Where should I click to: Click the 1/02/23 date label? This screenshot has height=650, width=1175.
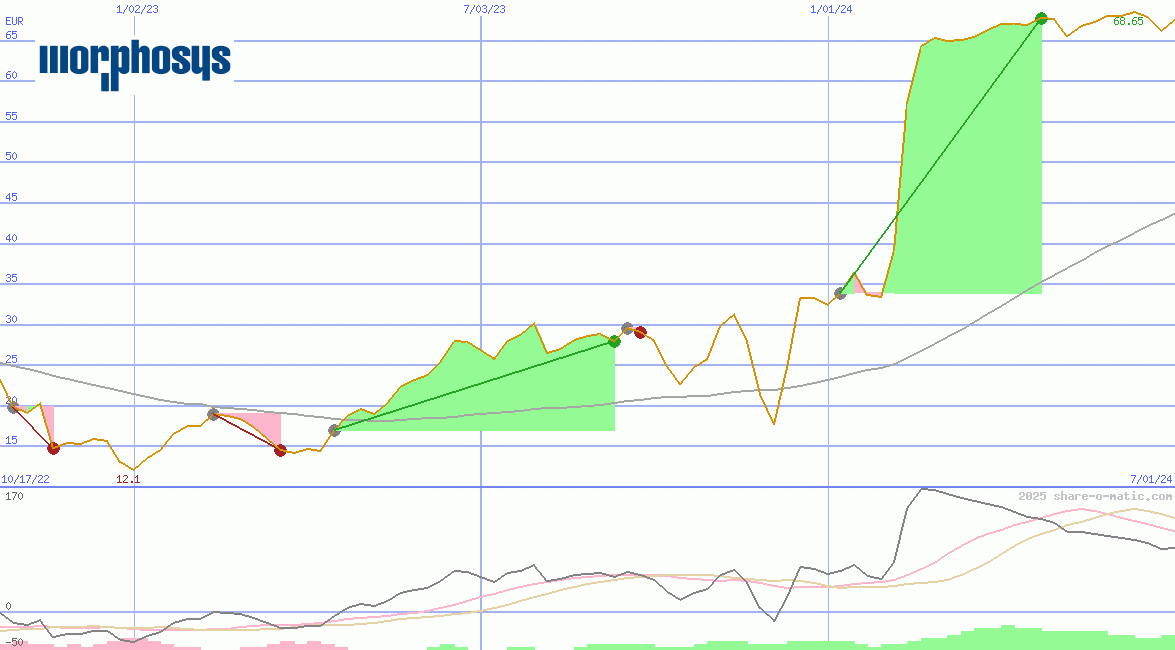click(x=137, y=9)
